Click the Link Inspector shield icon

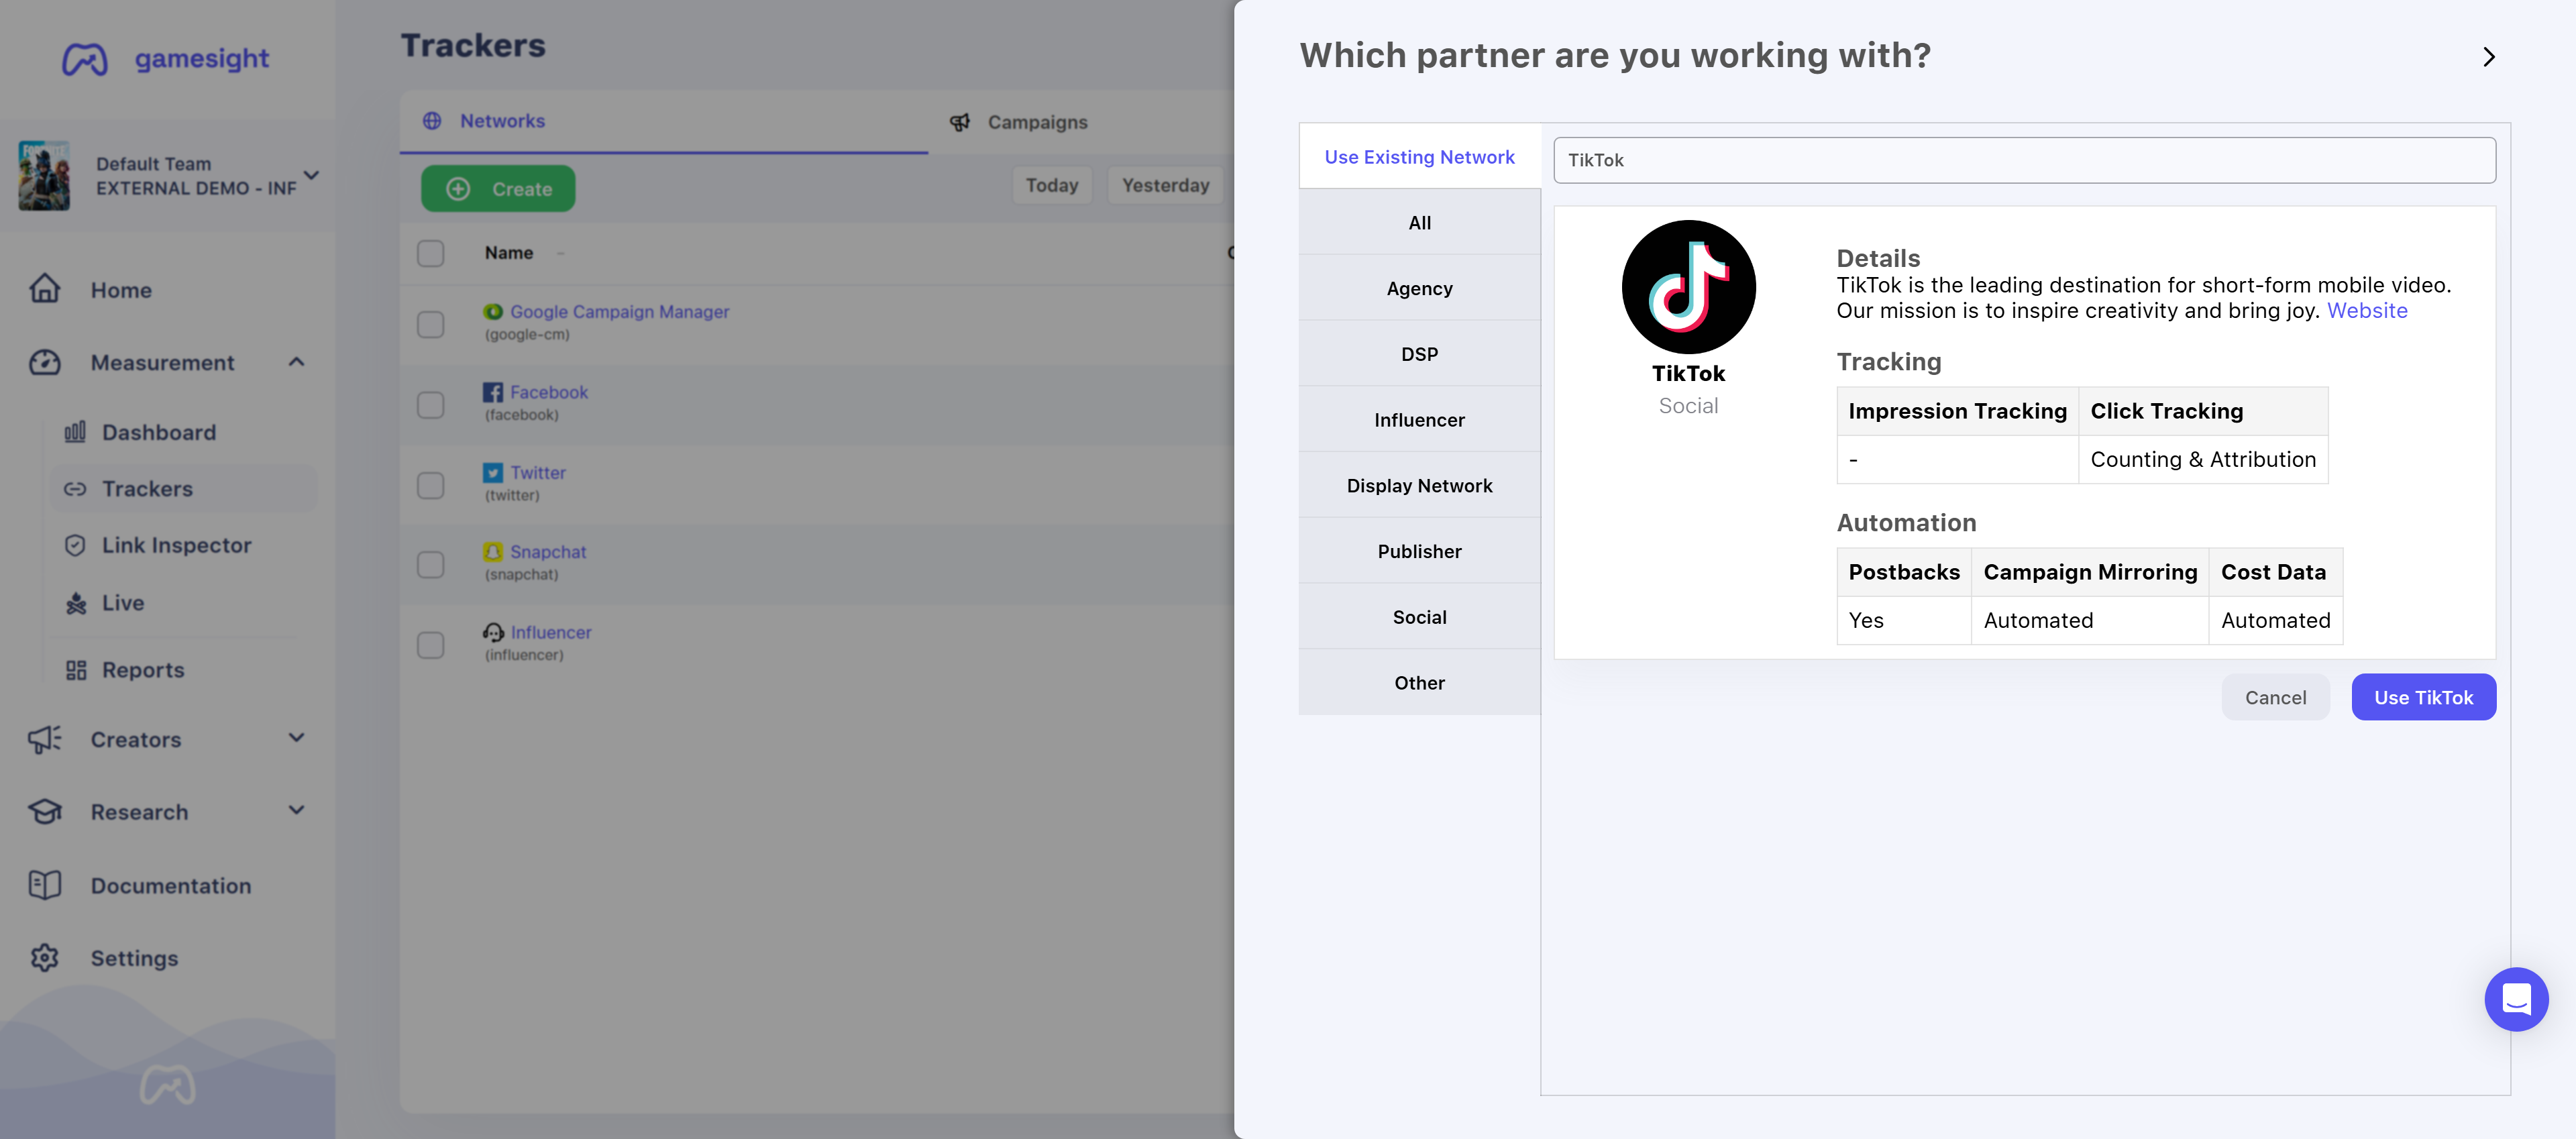75,545
